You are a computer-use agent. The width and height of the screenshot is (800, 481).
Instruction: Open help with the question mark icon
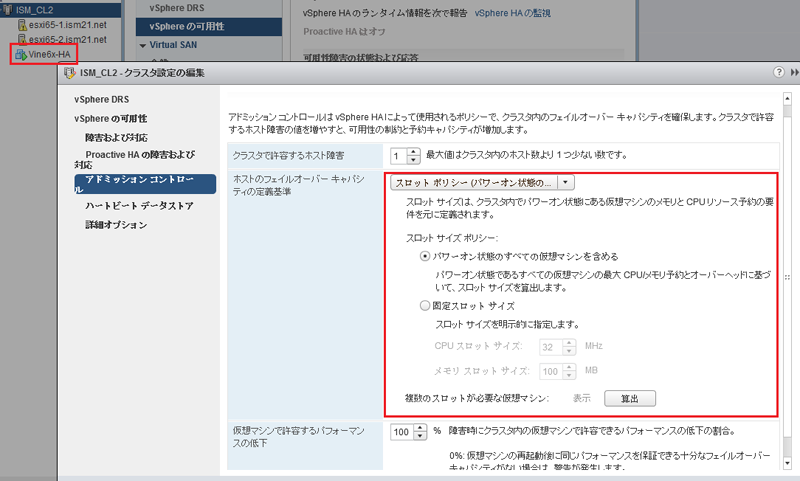point(778,73)
